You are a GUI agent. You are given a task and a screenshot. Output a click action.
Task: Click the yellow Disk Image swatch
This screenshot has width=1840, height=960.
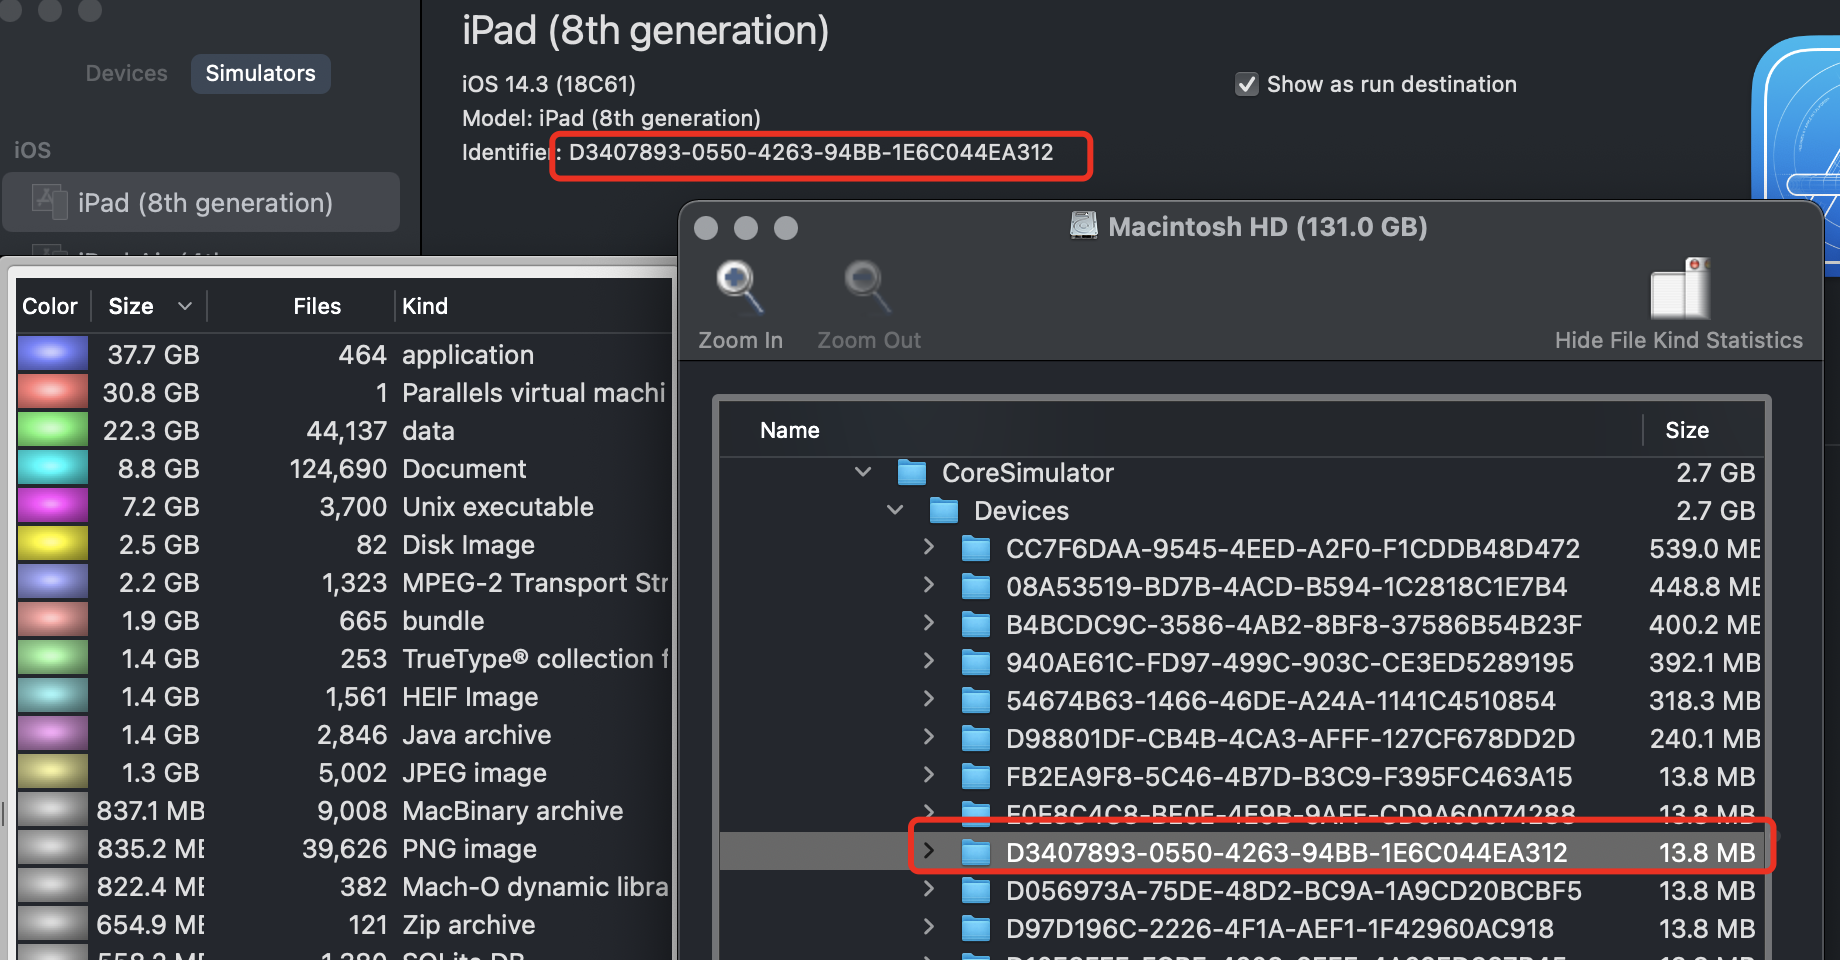(x=53, y=544)
